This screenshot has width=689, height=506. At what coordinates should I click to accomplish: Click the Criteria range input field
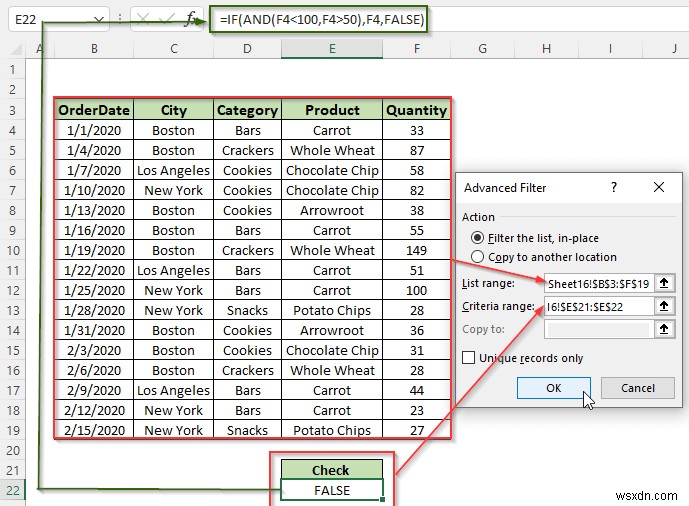pyautogui.click(x=599, y=306)
